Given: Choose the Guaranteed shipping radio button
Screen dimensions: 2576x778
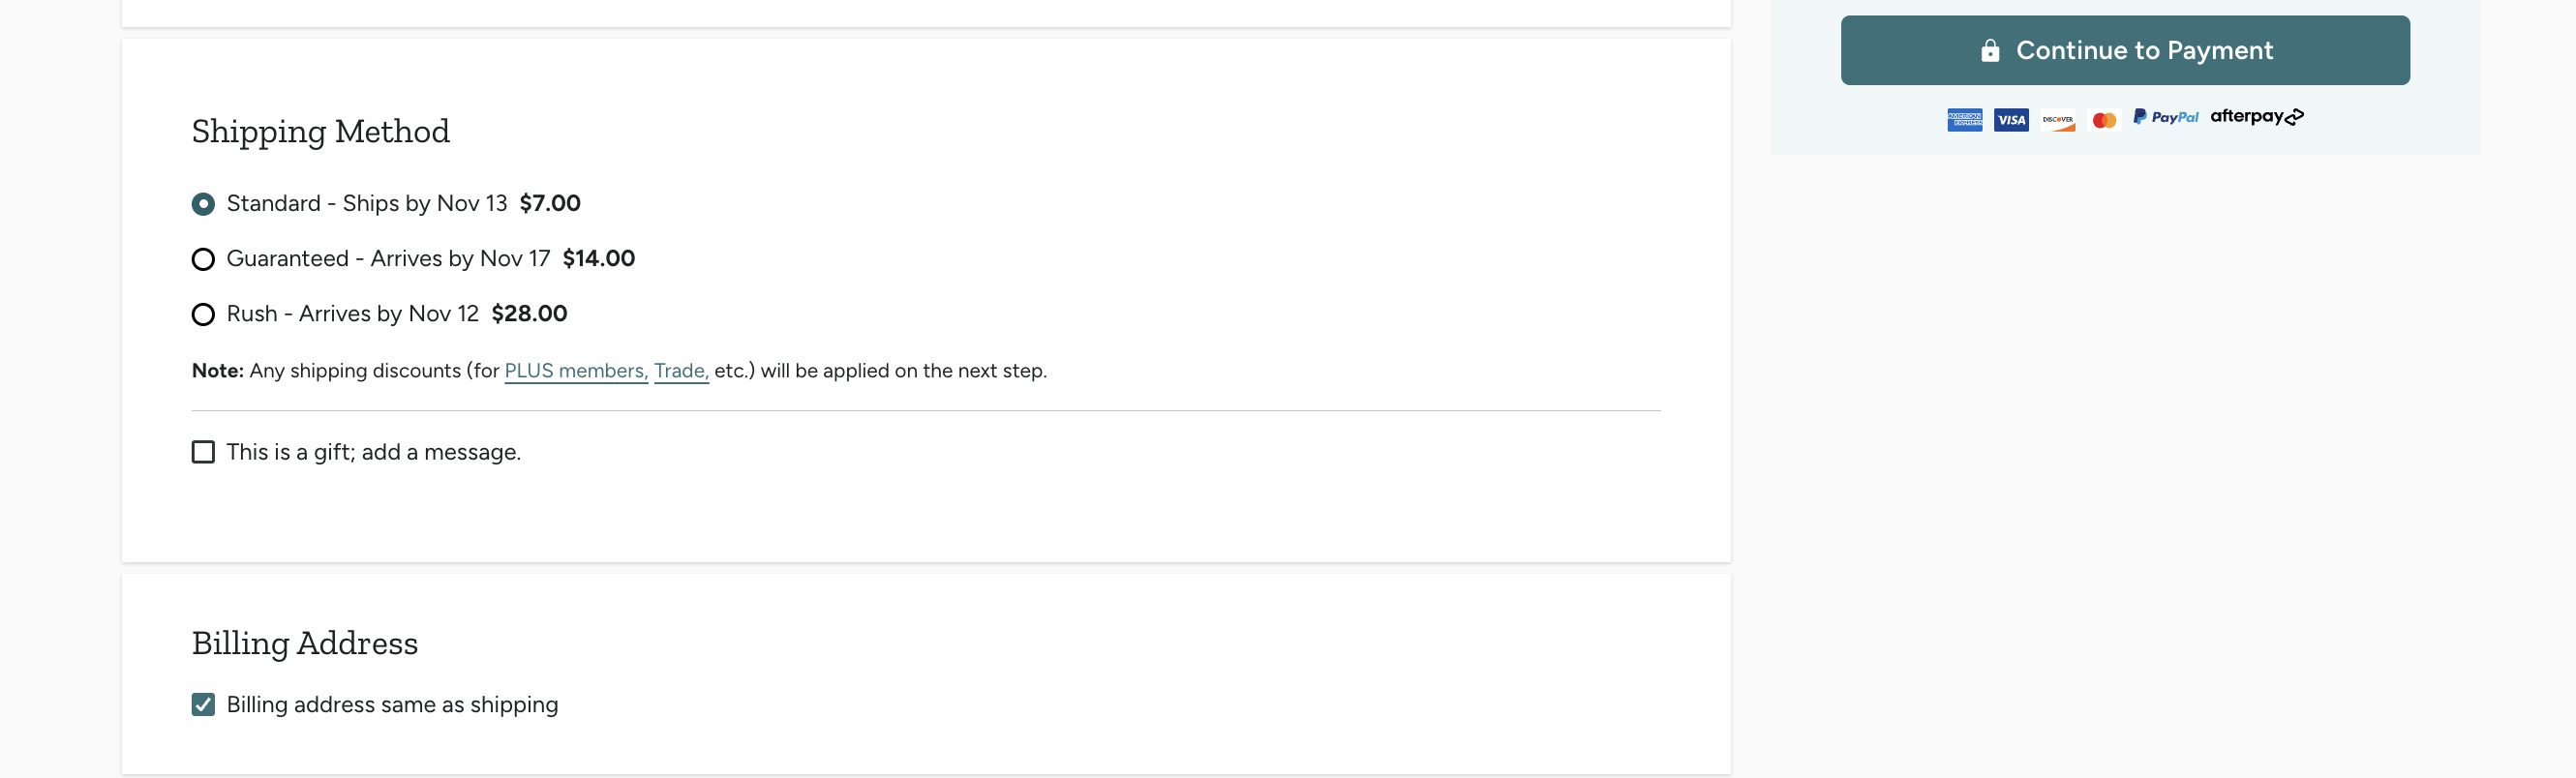Looking at the screenshot, I should [203, 260].
